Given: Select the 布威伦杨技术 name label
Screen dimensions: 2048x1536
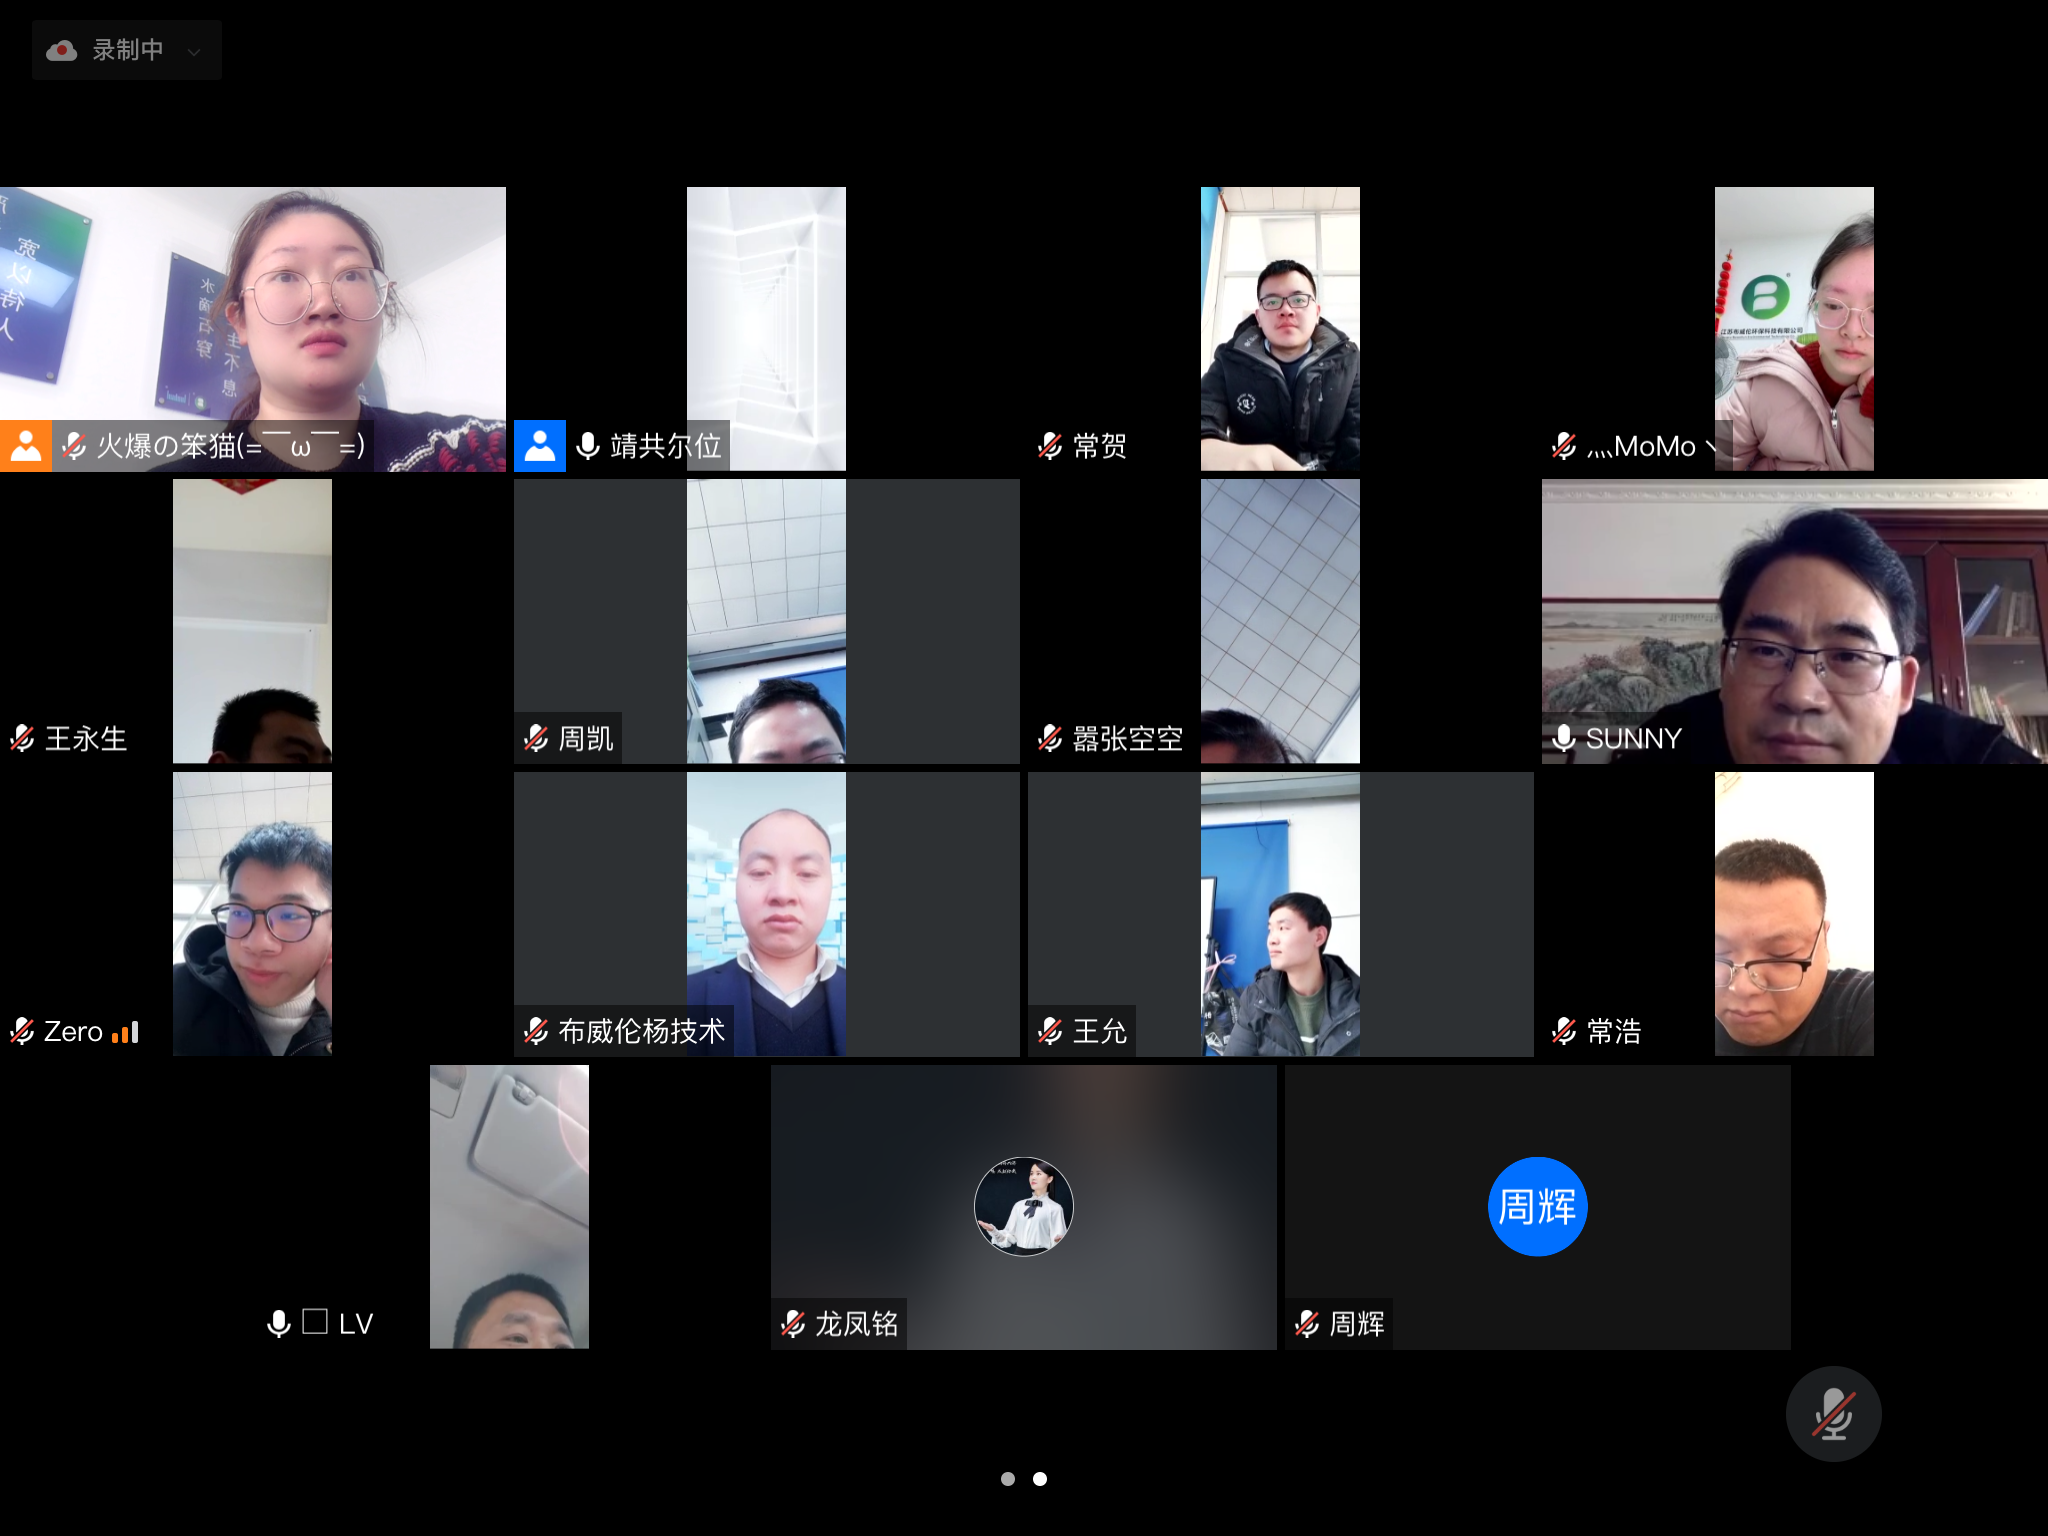Looking at the screenshot, I should pyautogui.click(x=641, y=1032).
